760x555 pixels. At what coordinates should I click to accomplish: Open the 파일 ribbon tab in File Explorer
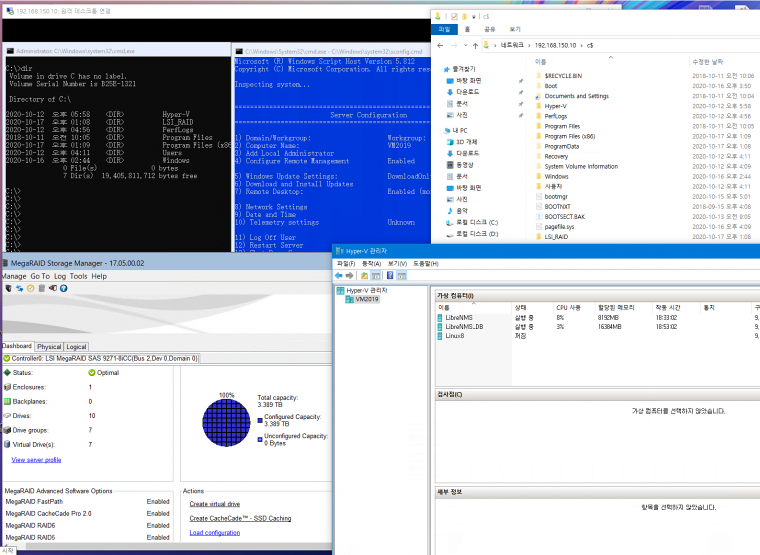[x=444, y=30]
